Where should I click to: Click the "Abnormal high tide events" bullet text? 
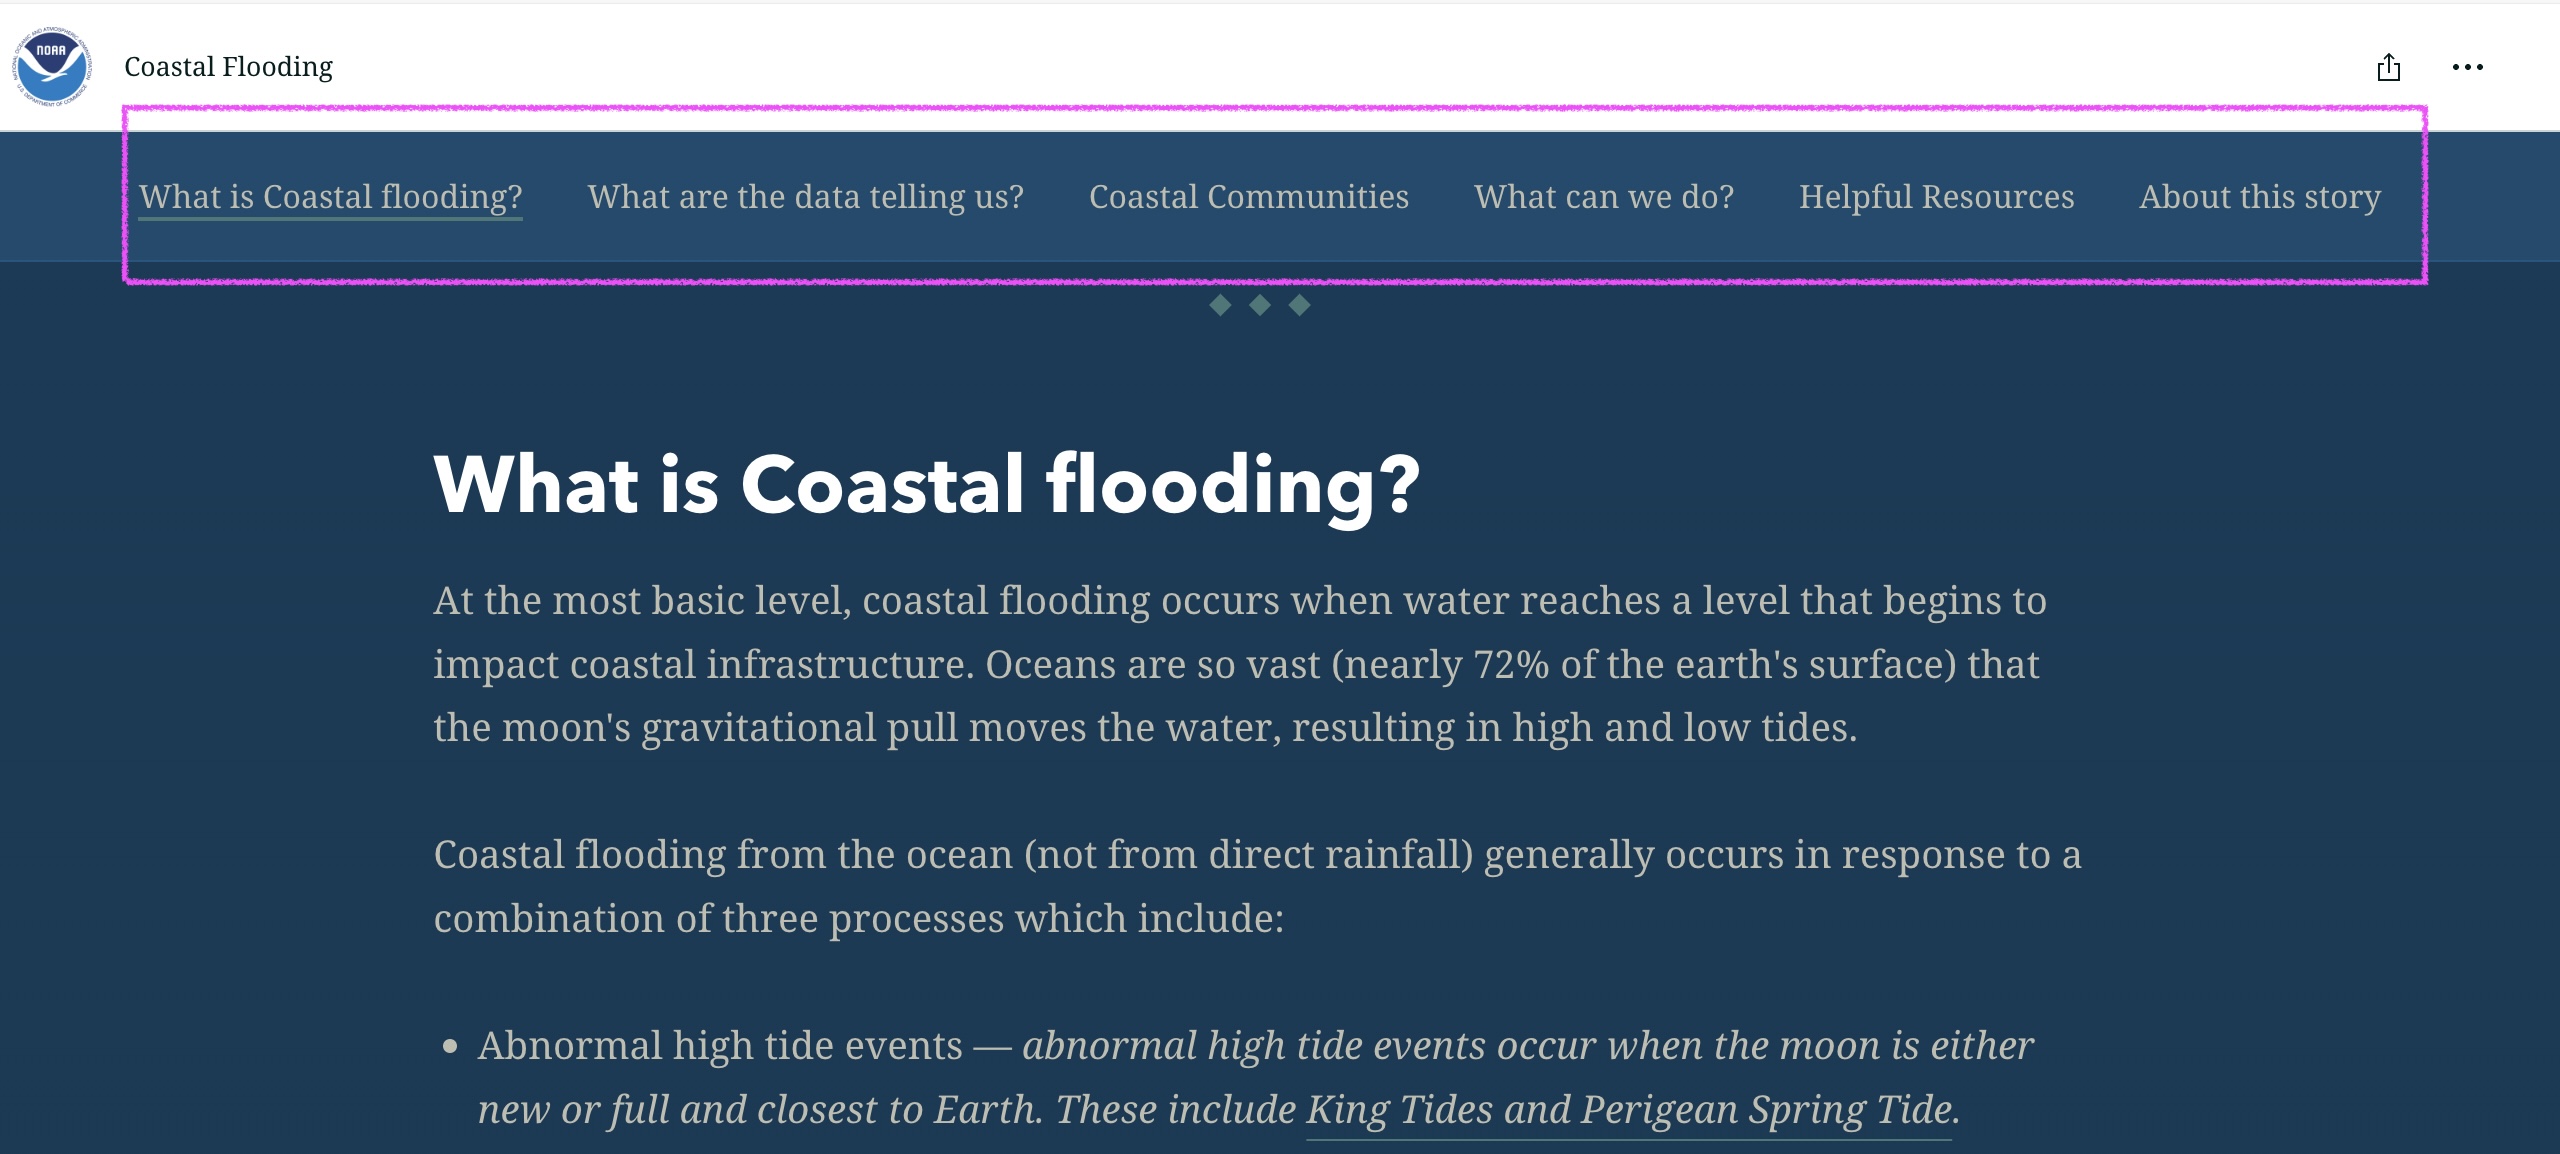pos(720,1046)
